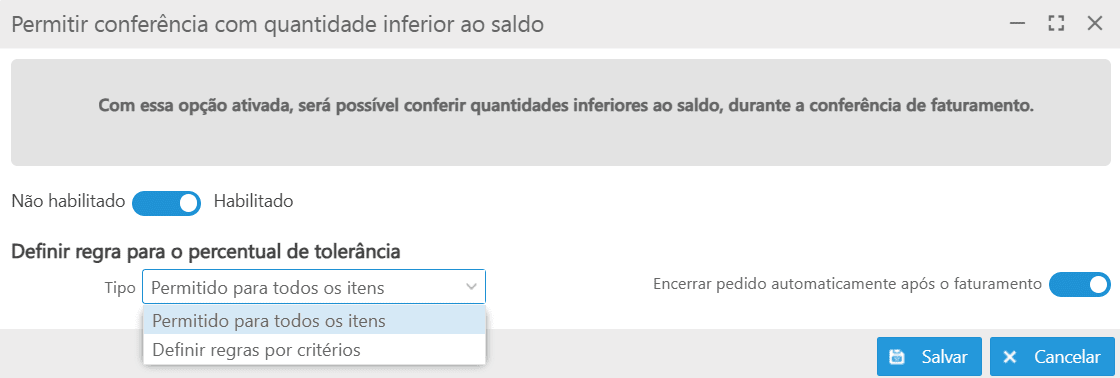This screenshot has height=378, width=1120.
Task: Save settings with the Salvar button
Action: 929,357
